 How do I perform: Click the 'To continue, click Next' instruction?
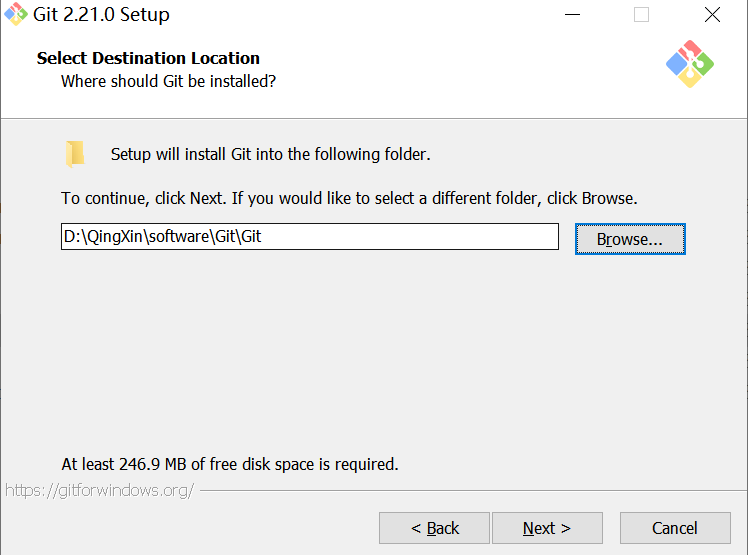tap(349, 198)
